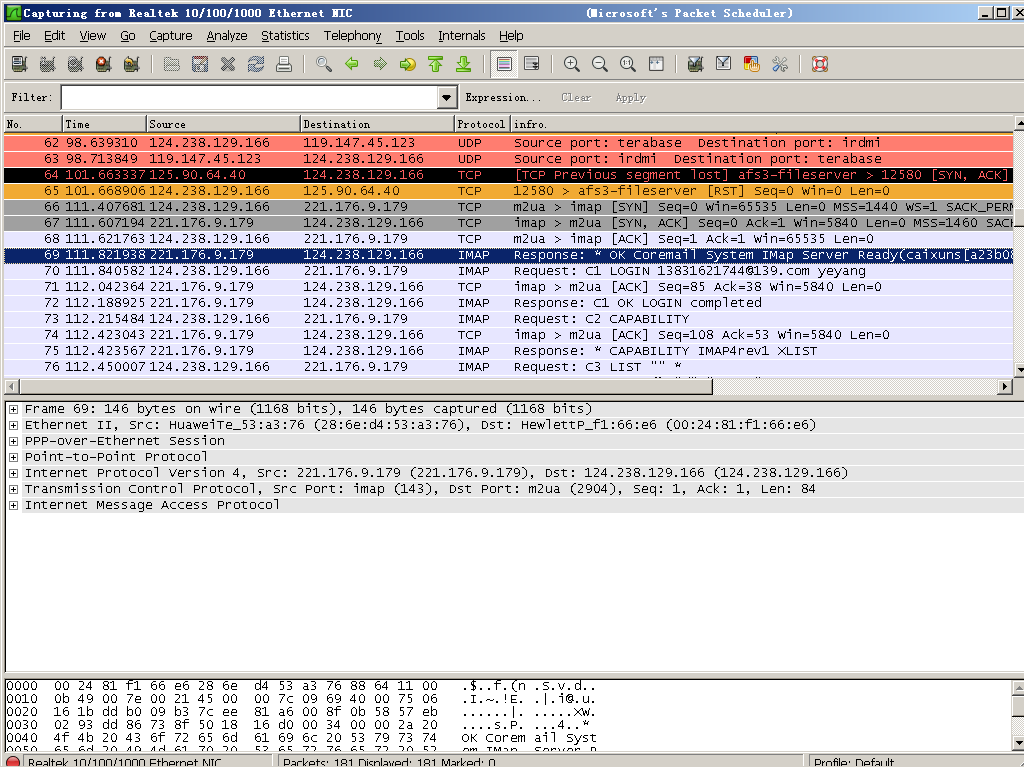Click the save capture file icon
This screenshot has height=768, width=1024.
200,64
